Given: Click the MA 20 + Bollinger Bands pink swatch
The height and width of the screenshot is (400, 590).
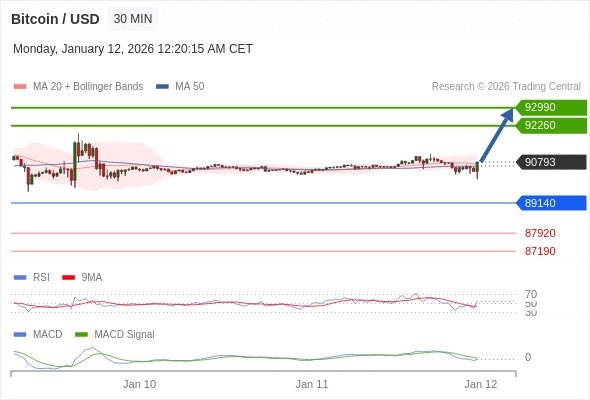Looking at the screenshot, I should pyautogui.click(x=20, y=87).
